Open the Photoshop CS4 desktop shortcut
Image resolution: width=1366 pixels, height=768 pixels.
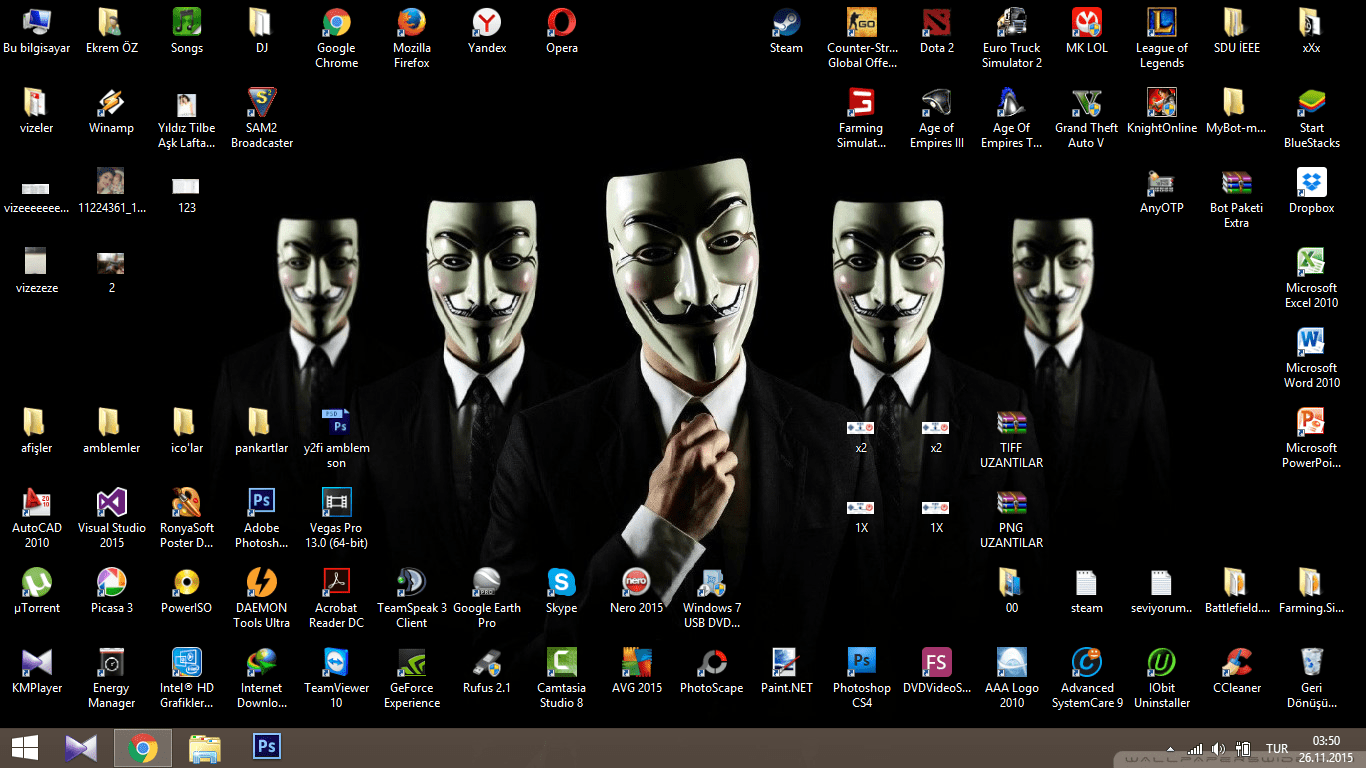862,678
